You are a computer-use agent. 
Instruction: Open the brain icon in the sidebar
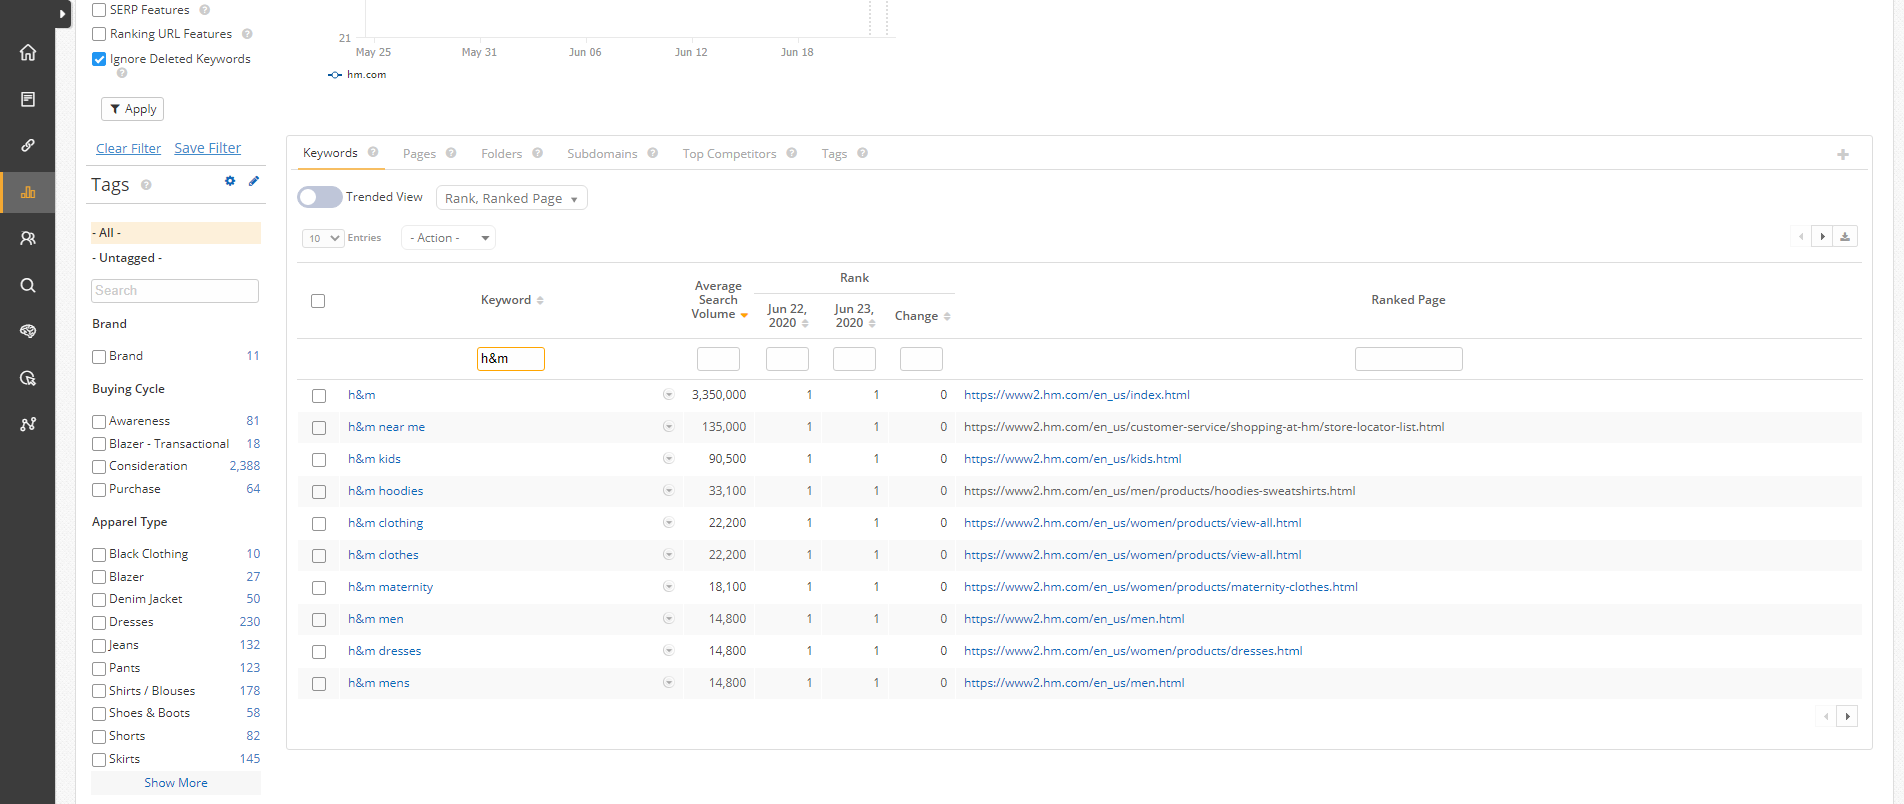point(28,331)
